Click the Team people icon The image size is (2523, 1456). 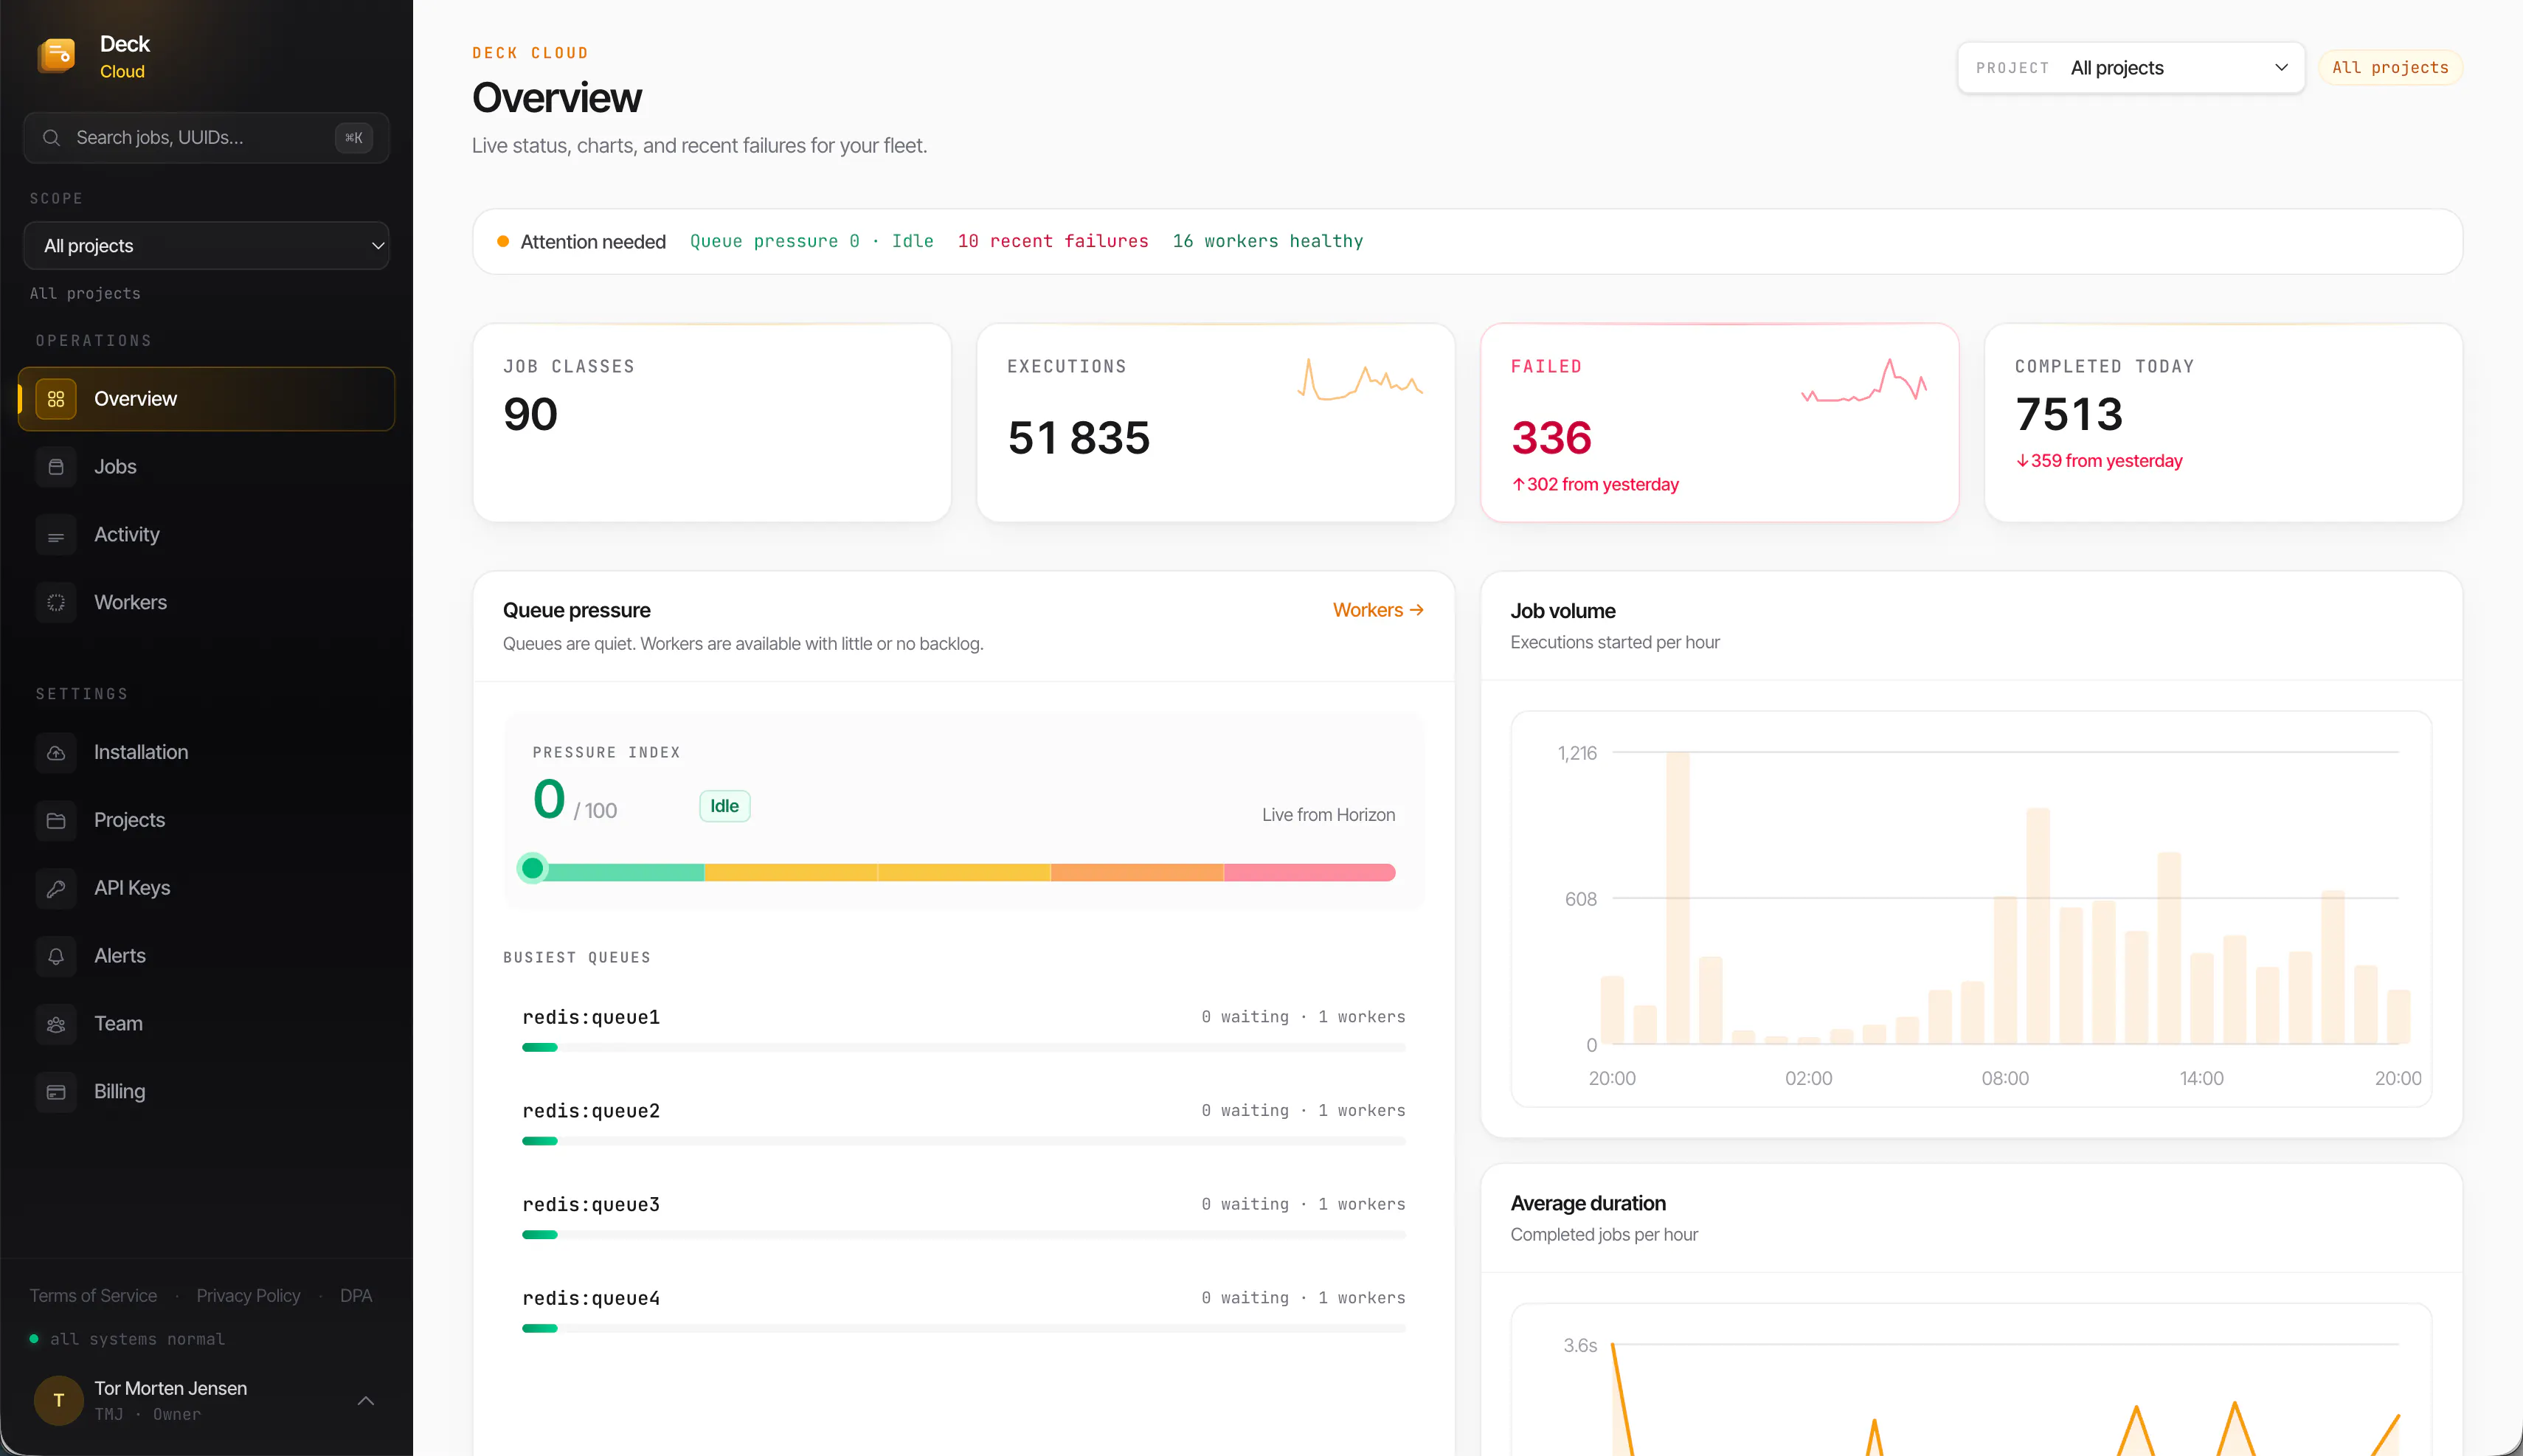(x=56, y=1024)
